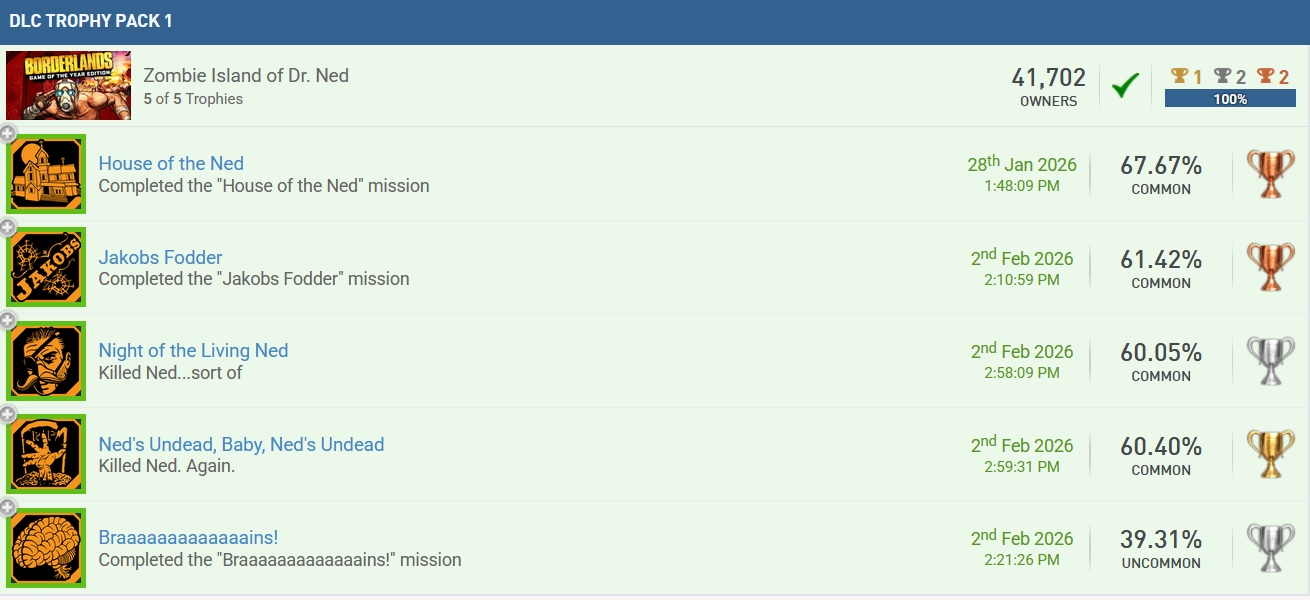The height and width of the screenshot is (600, 1310).
Task: Open the Night of the Living Ned link
Action: tap(193, 351)
